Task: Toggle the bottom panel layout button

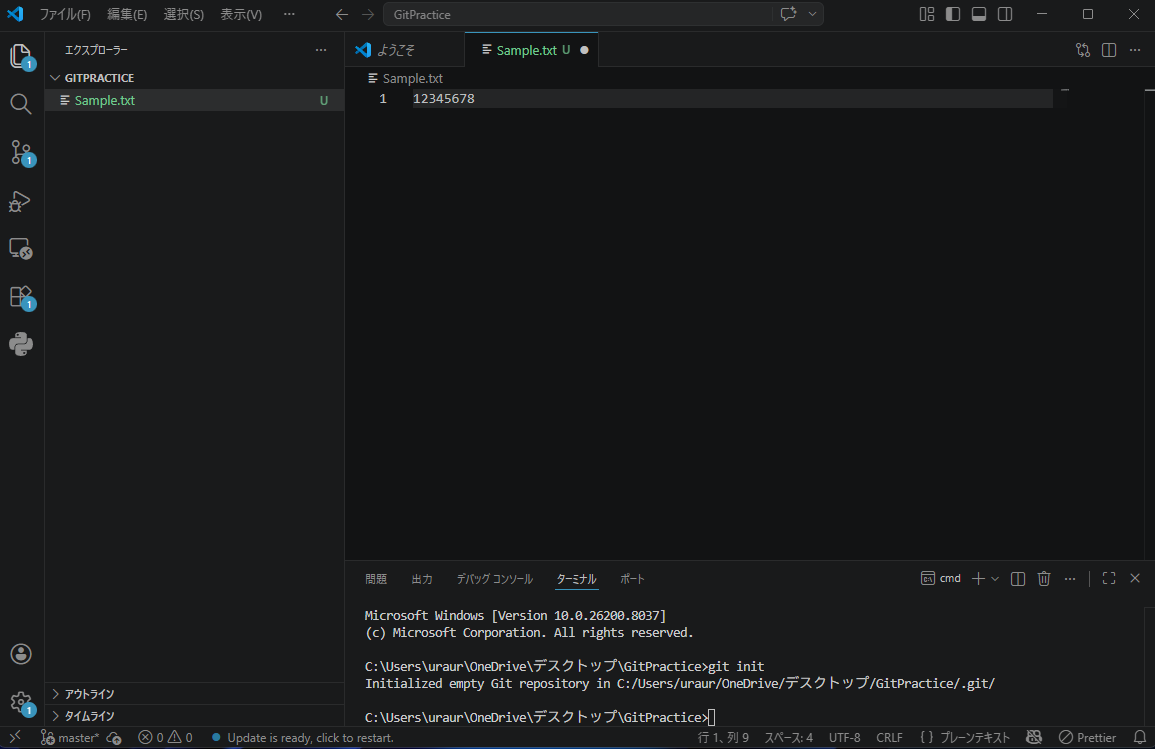Action: [x=979, y=14]
